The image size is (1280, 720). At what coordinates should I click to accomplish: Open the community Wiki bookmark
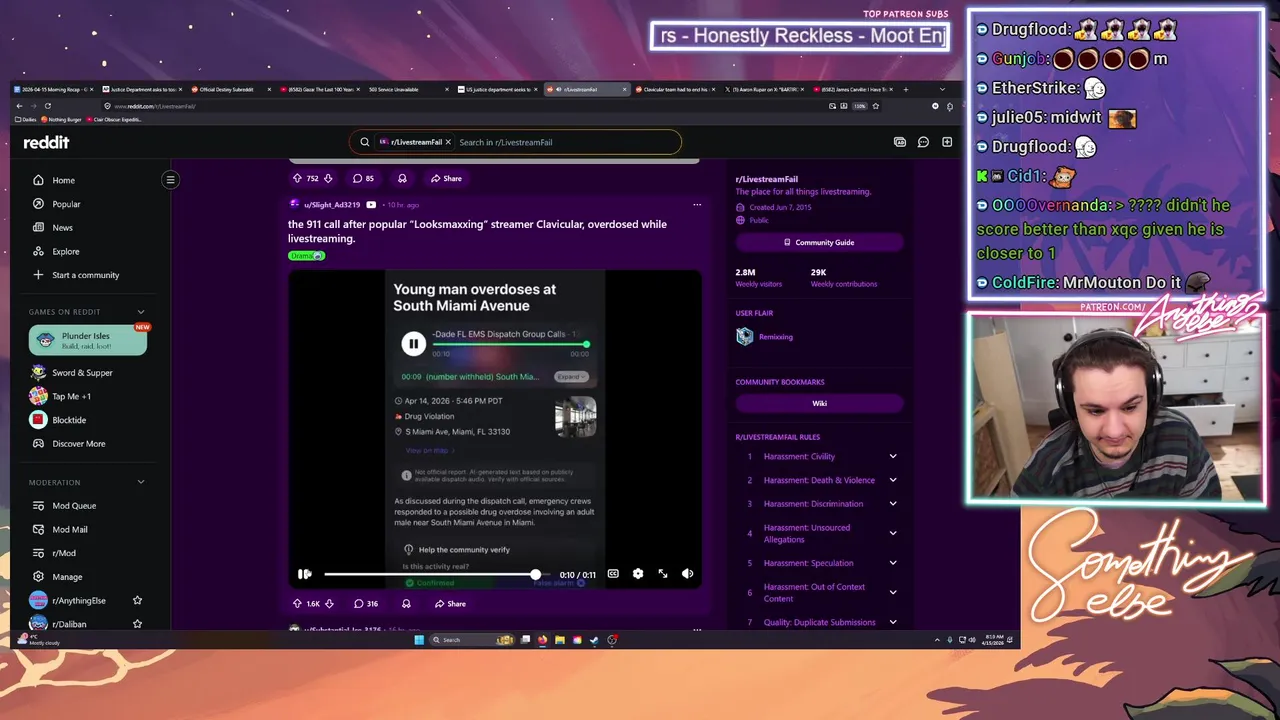pyautogui.click(x=819, y=403)
